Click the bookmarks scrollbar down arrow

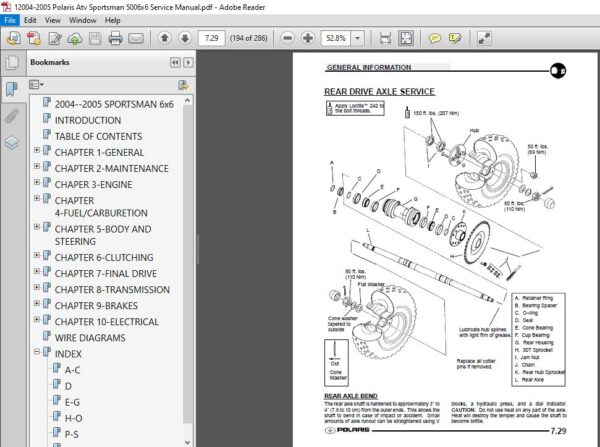pyautogui.click(x=188, y=442)
